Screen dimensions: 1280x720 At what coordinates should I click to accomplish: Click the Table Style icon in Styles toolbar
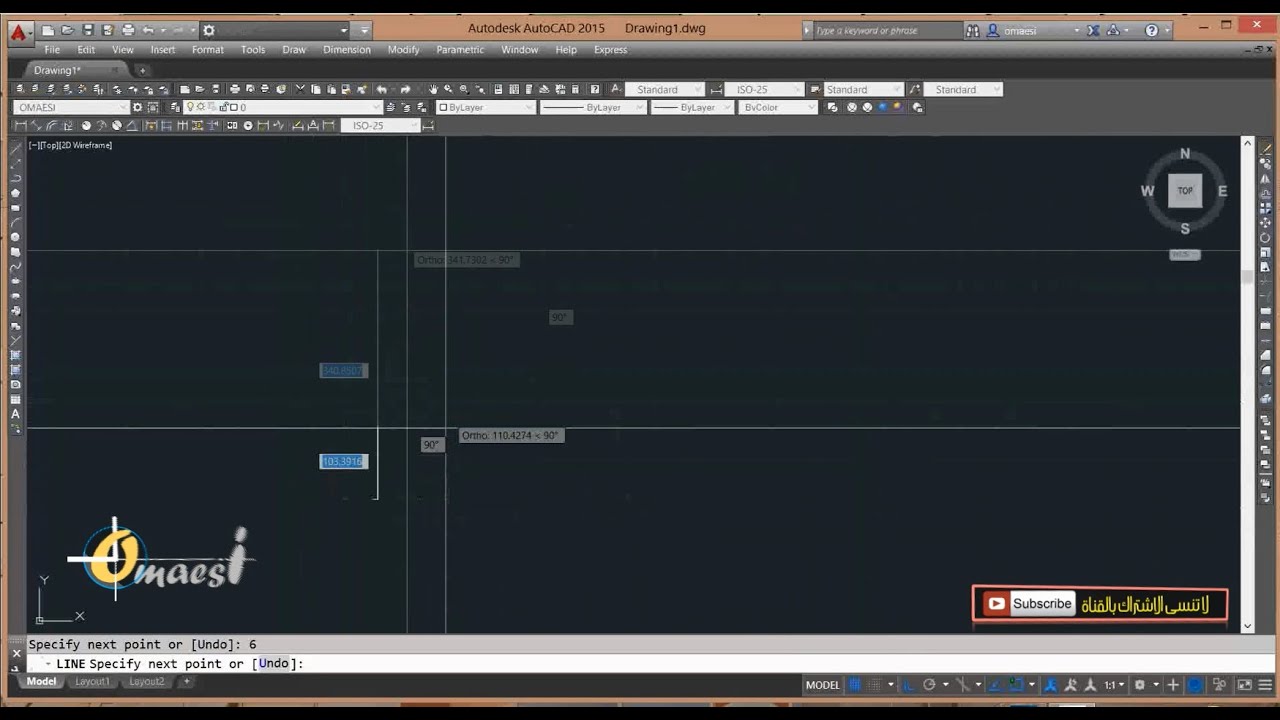tap(814, 89)
